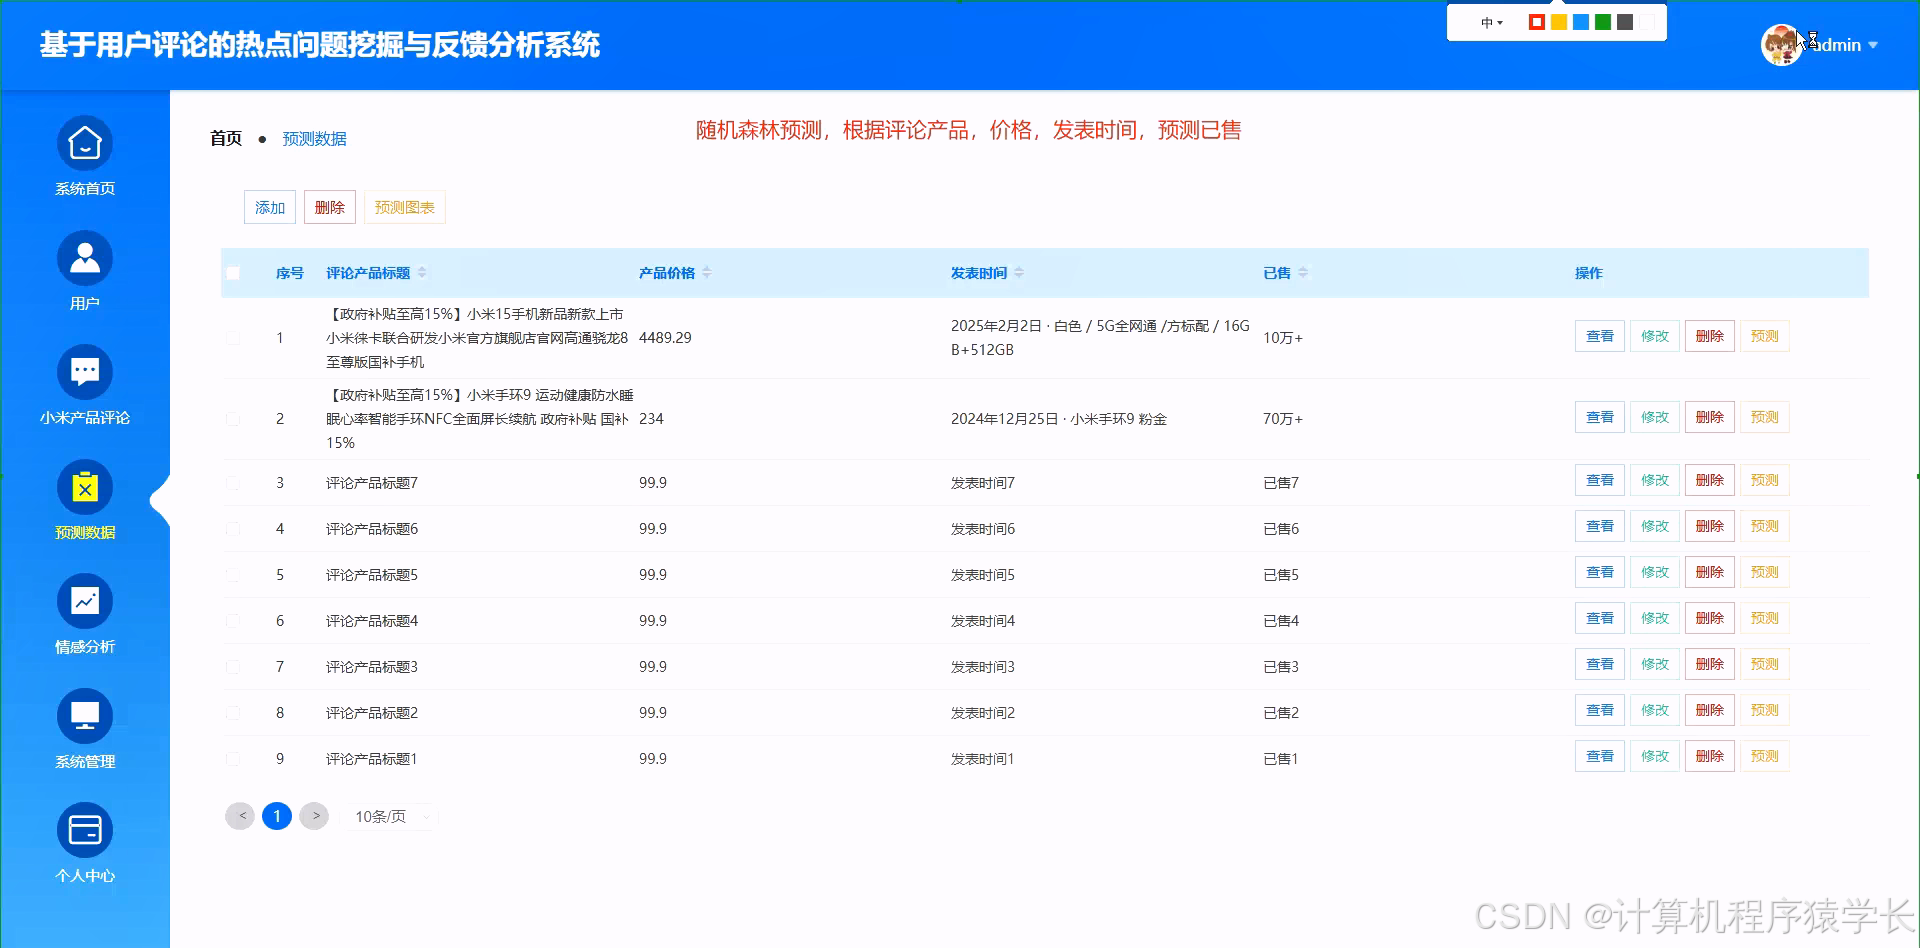Click the 添加 button to add data
Viewport: 1920px width, 948px height.
[269, 207]
